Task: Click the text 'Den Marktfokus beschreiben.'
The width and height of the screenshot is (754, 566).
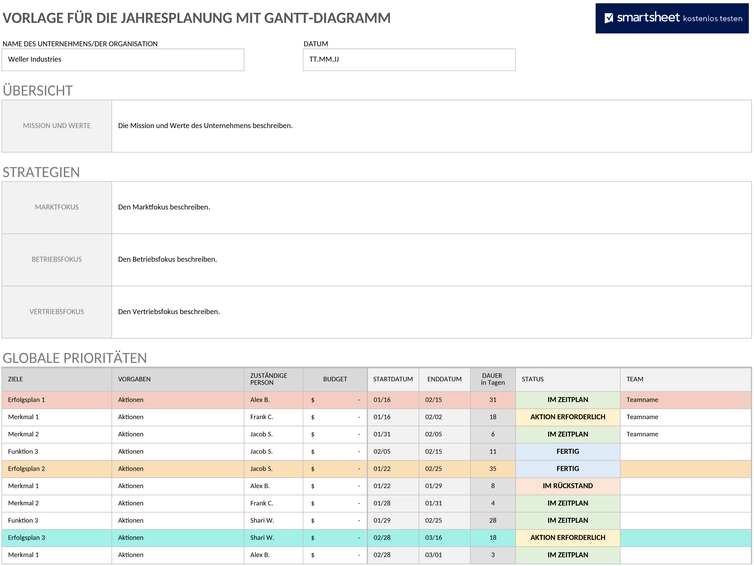Action: (164, 207)
